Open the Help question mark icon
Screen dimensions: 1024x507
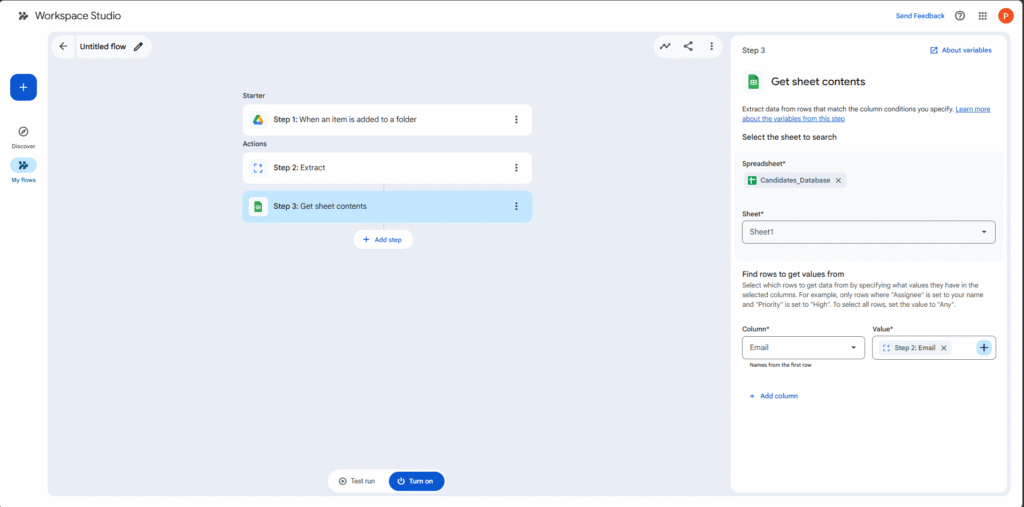pos(960,16)
